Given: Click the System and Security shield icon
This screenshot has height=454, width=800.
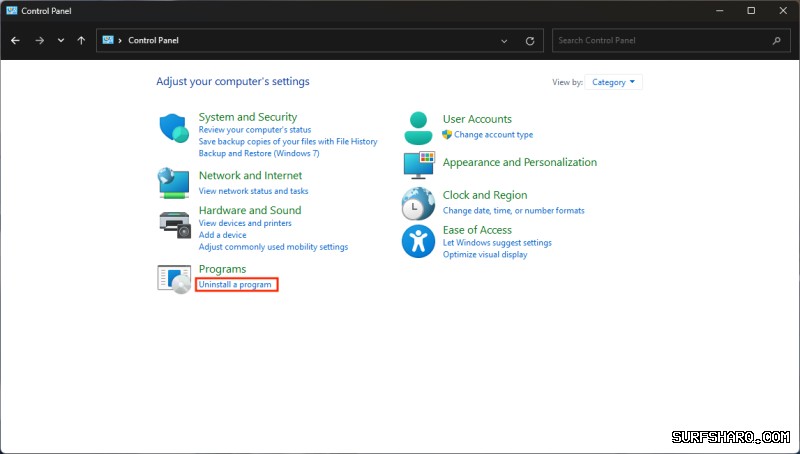Looking at the screenshot, I should click(174, 128).
